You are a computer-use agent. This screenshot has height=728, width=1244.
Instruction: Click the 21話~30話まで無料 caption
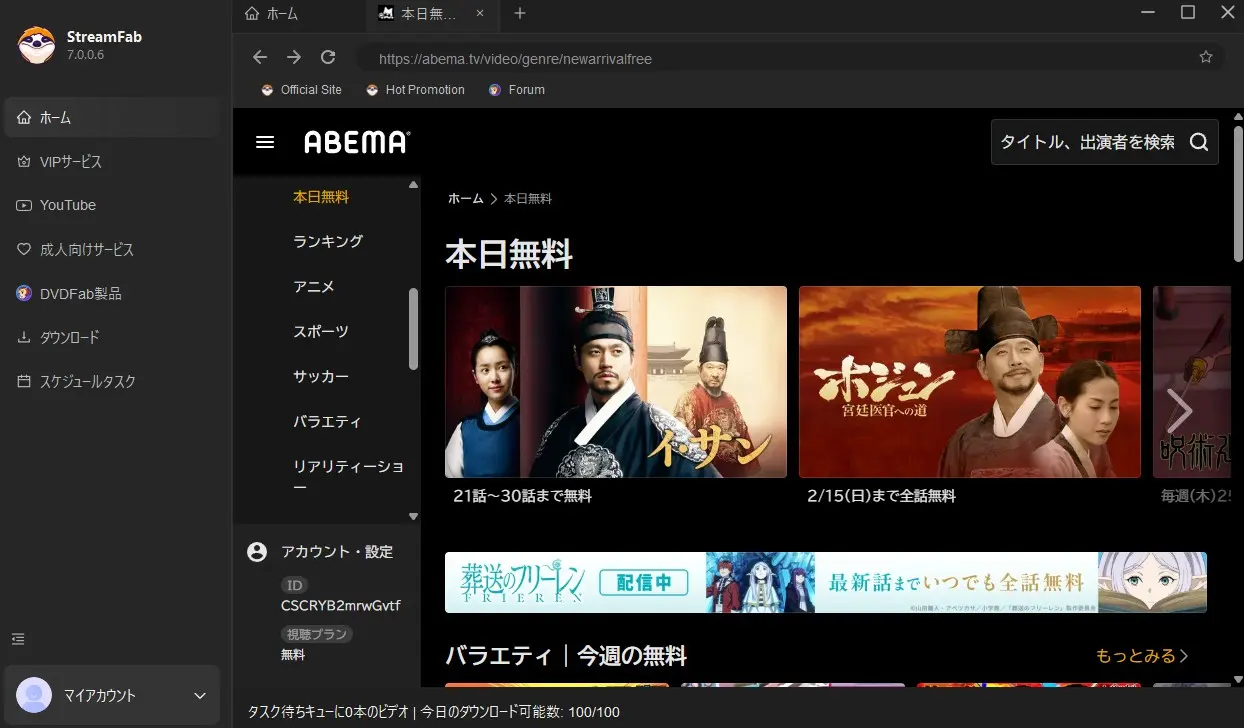point(522,496)
